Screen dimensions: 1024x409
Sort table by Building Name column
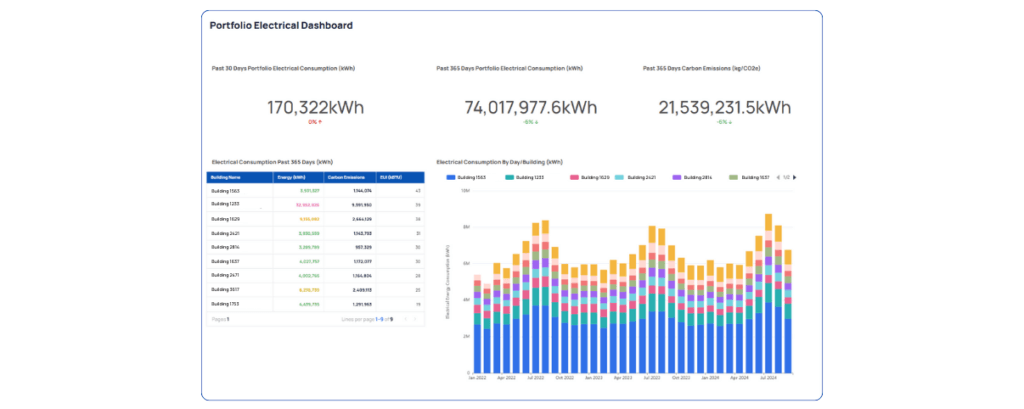226,177
